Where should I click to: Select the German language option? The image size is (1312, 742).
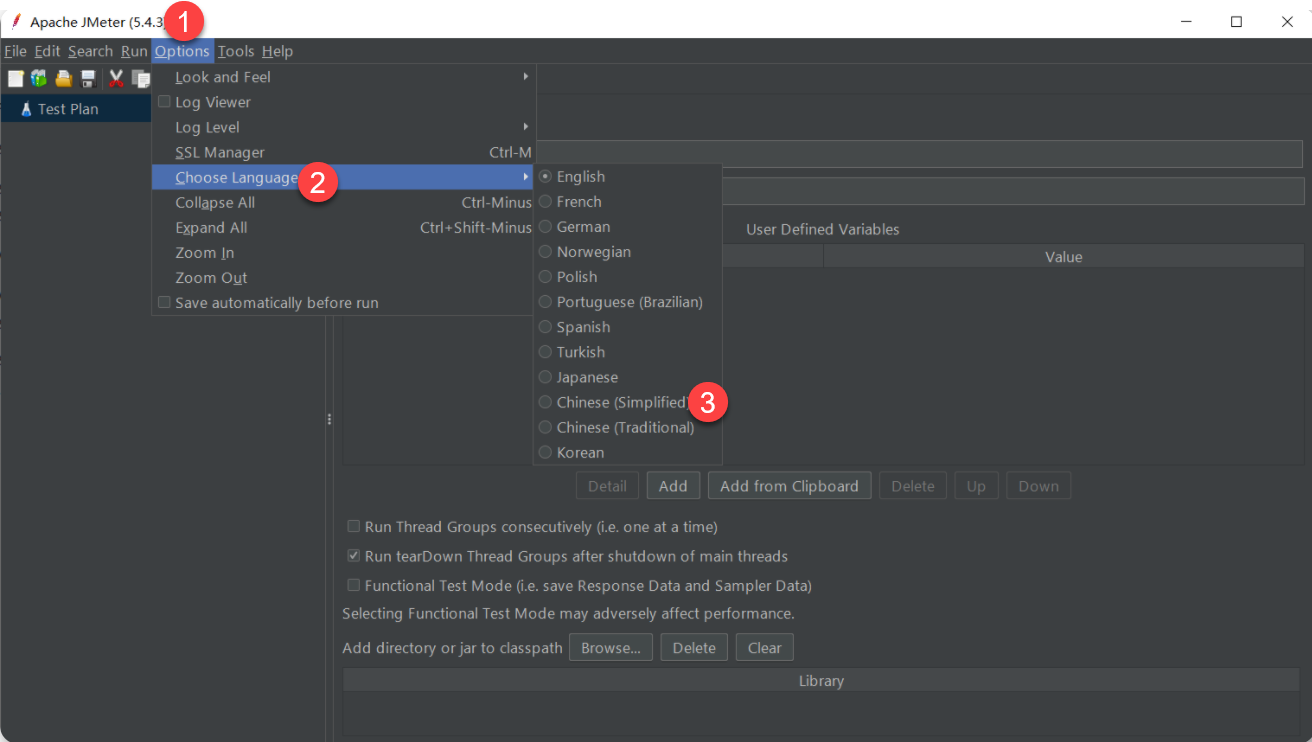[627, 226]
